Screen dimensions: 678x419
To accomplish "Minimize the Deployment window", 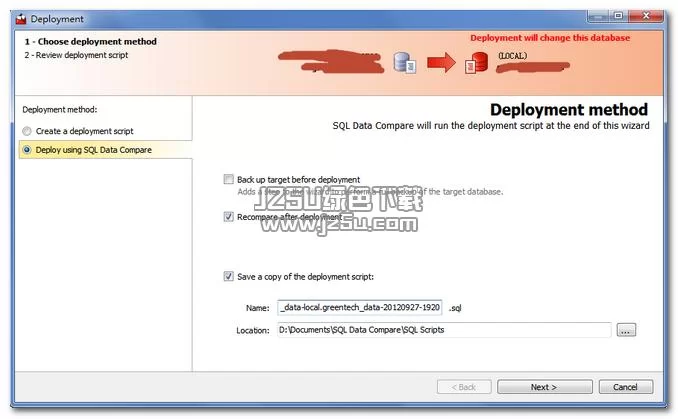I will 598,17.
